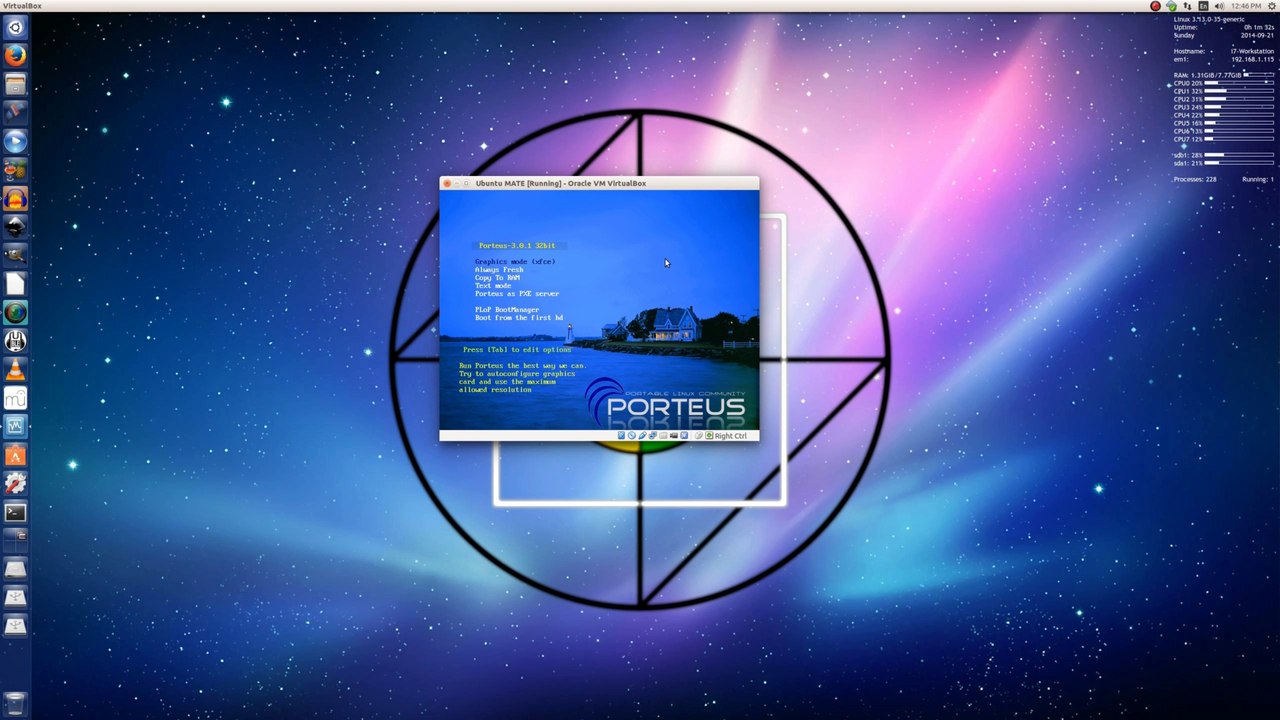Viewport: 1280px width, 720px height.
Task: Close the Ubuntu MATE VirtualBox window
Action: (x=446, y=183)
